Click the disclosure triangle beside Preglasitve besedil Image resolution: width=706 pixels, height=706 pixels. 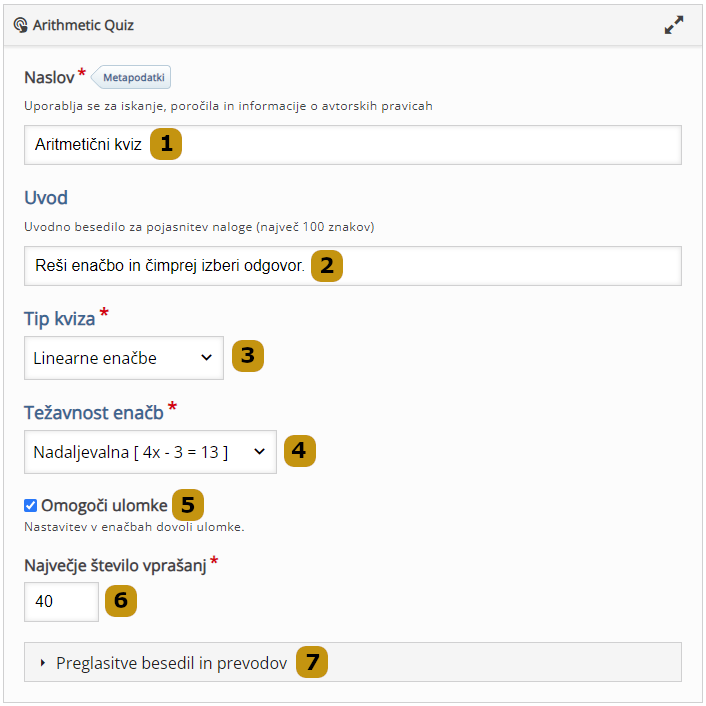[43, 662]
